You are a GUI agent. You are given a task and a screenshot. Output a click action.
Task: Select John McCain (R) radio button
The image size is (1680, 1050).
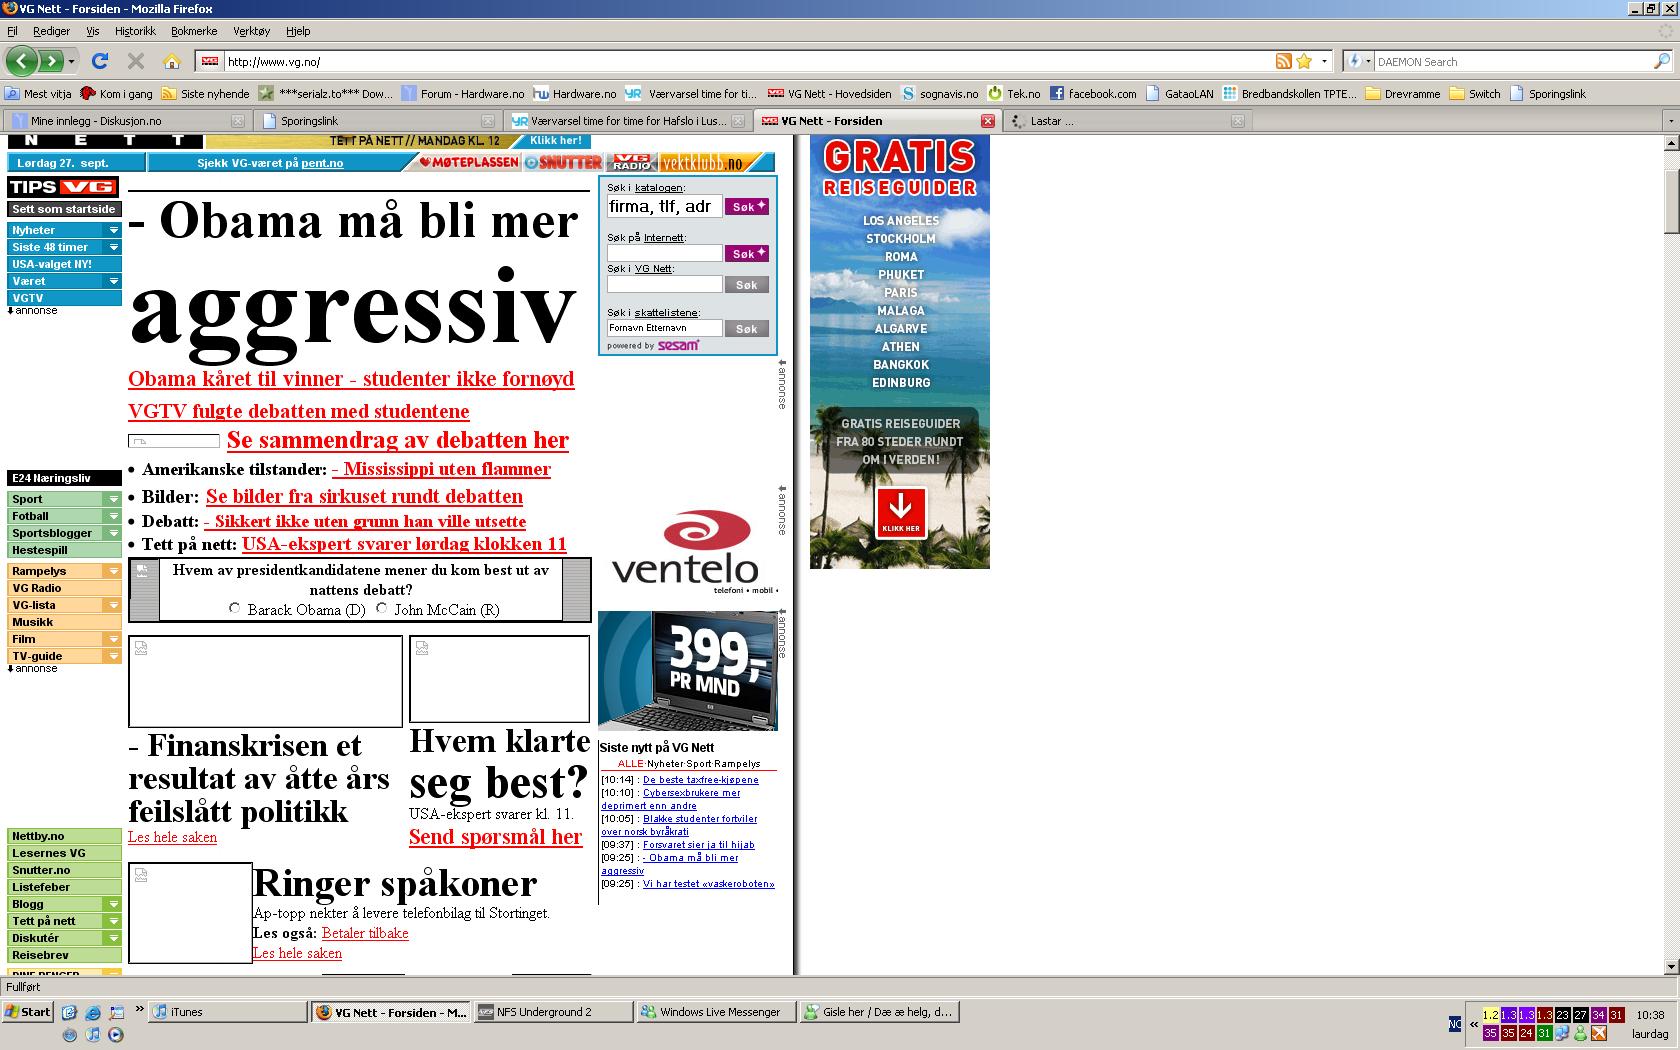tap(381, 608)
